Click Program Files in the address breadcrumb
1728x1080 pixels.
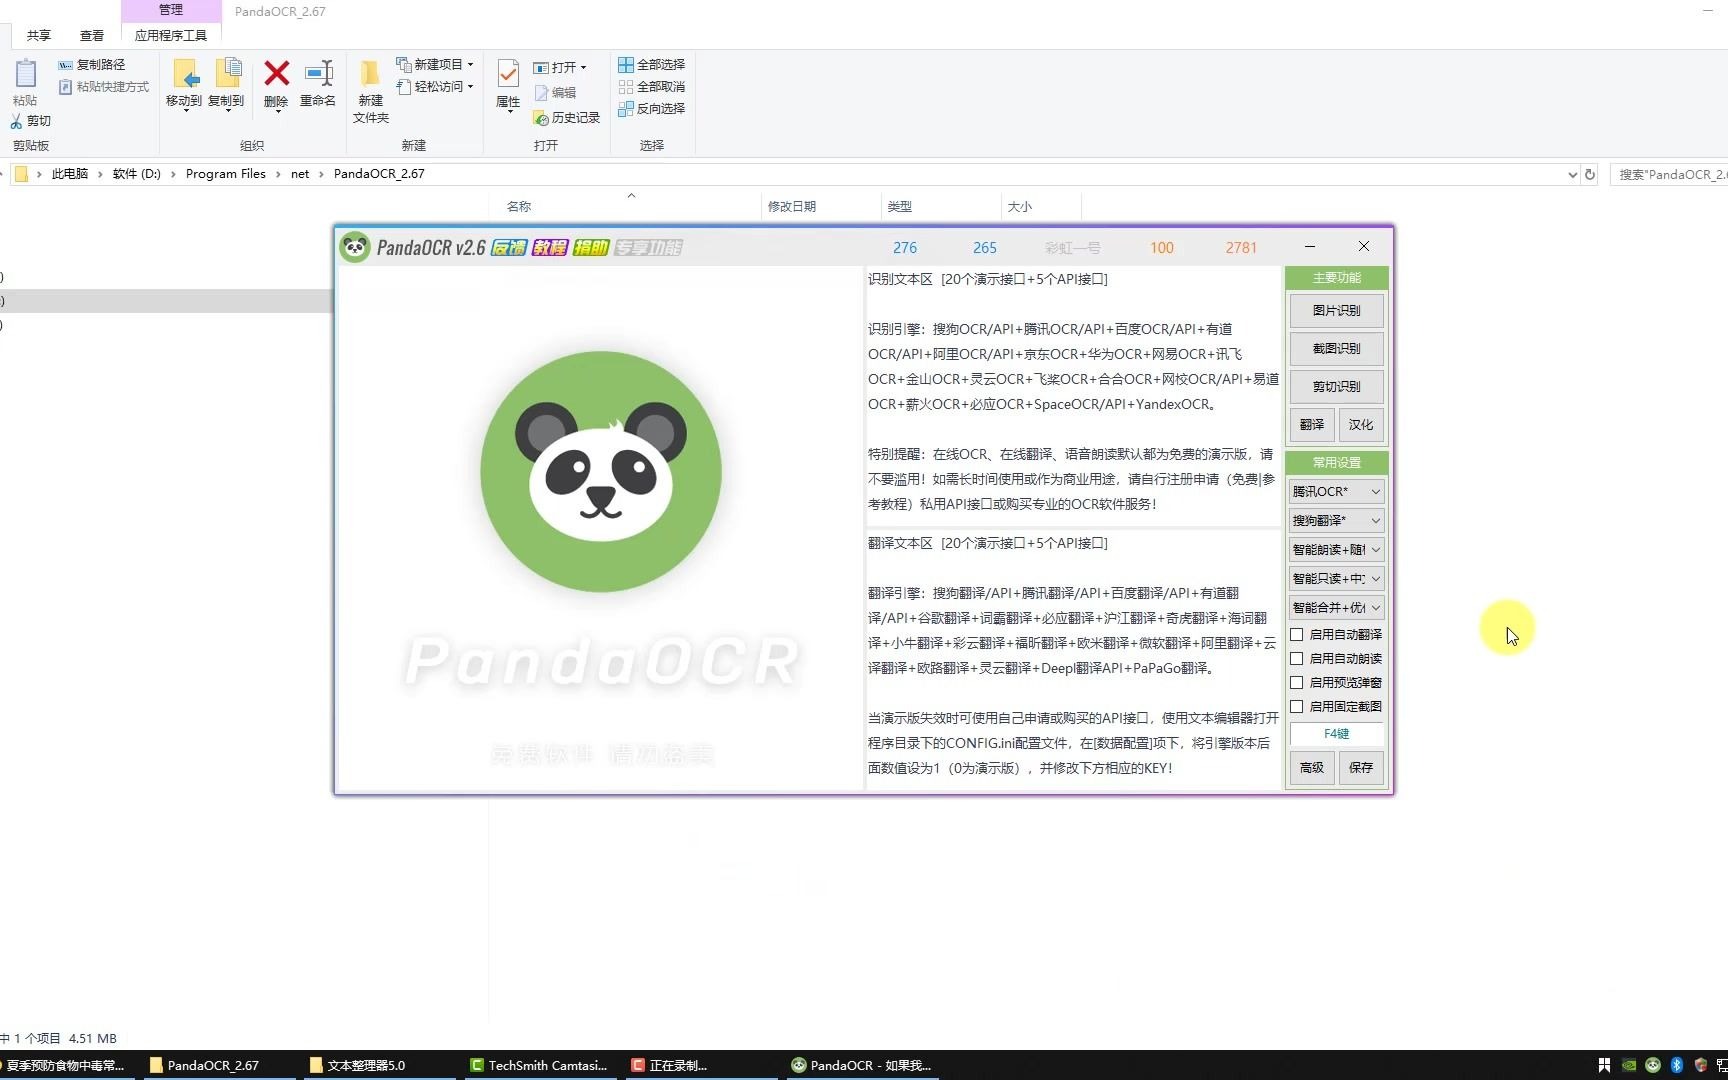226,174
